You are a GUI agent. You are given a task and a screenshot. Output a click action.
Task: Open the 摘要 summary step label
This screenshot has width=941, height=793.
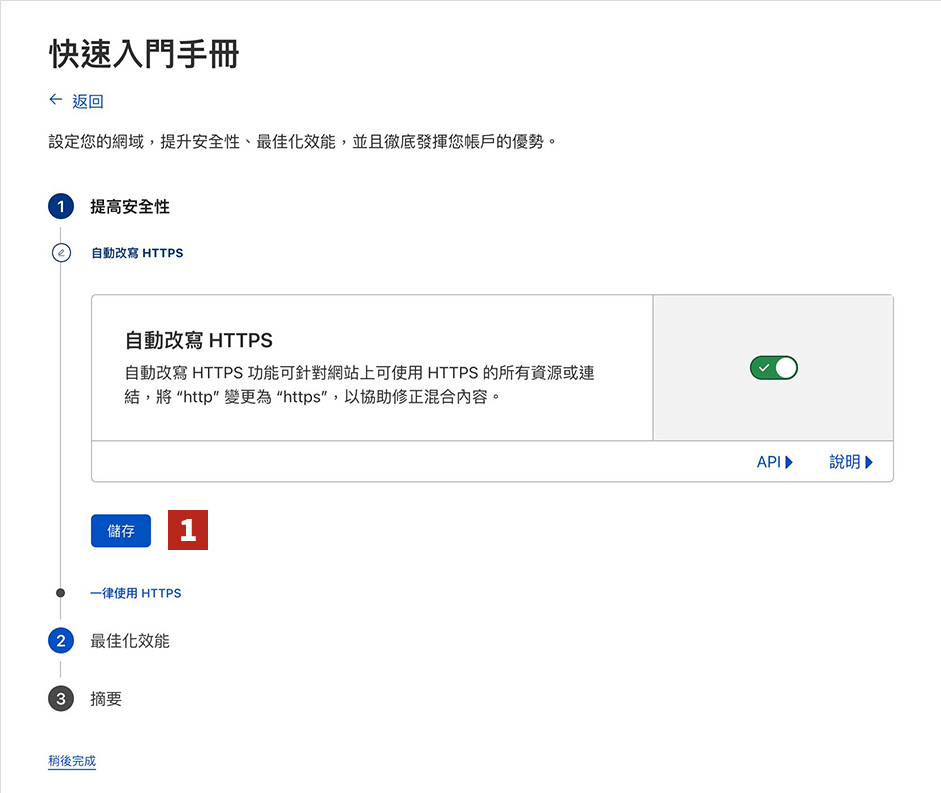(106, 699)
